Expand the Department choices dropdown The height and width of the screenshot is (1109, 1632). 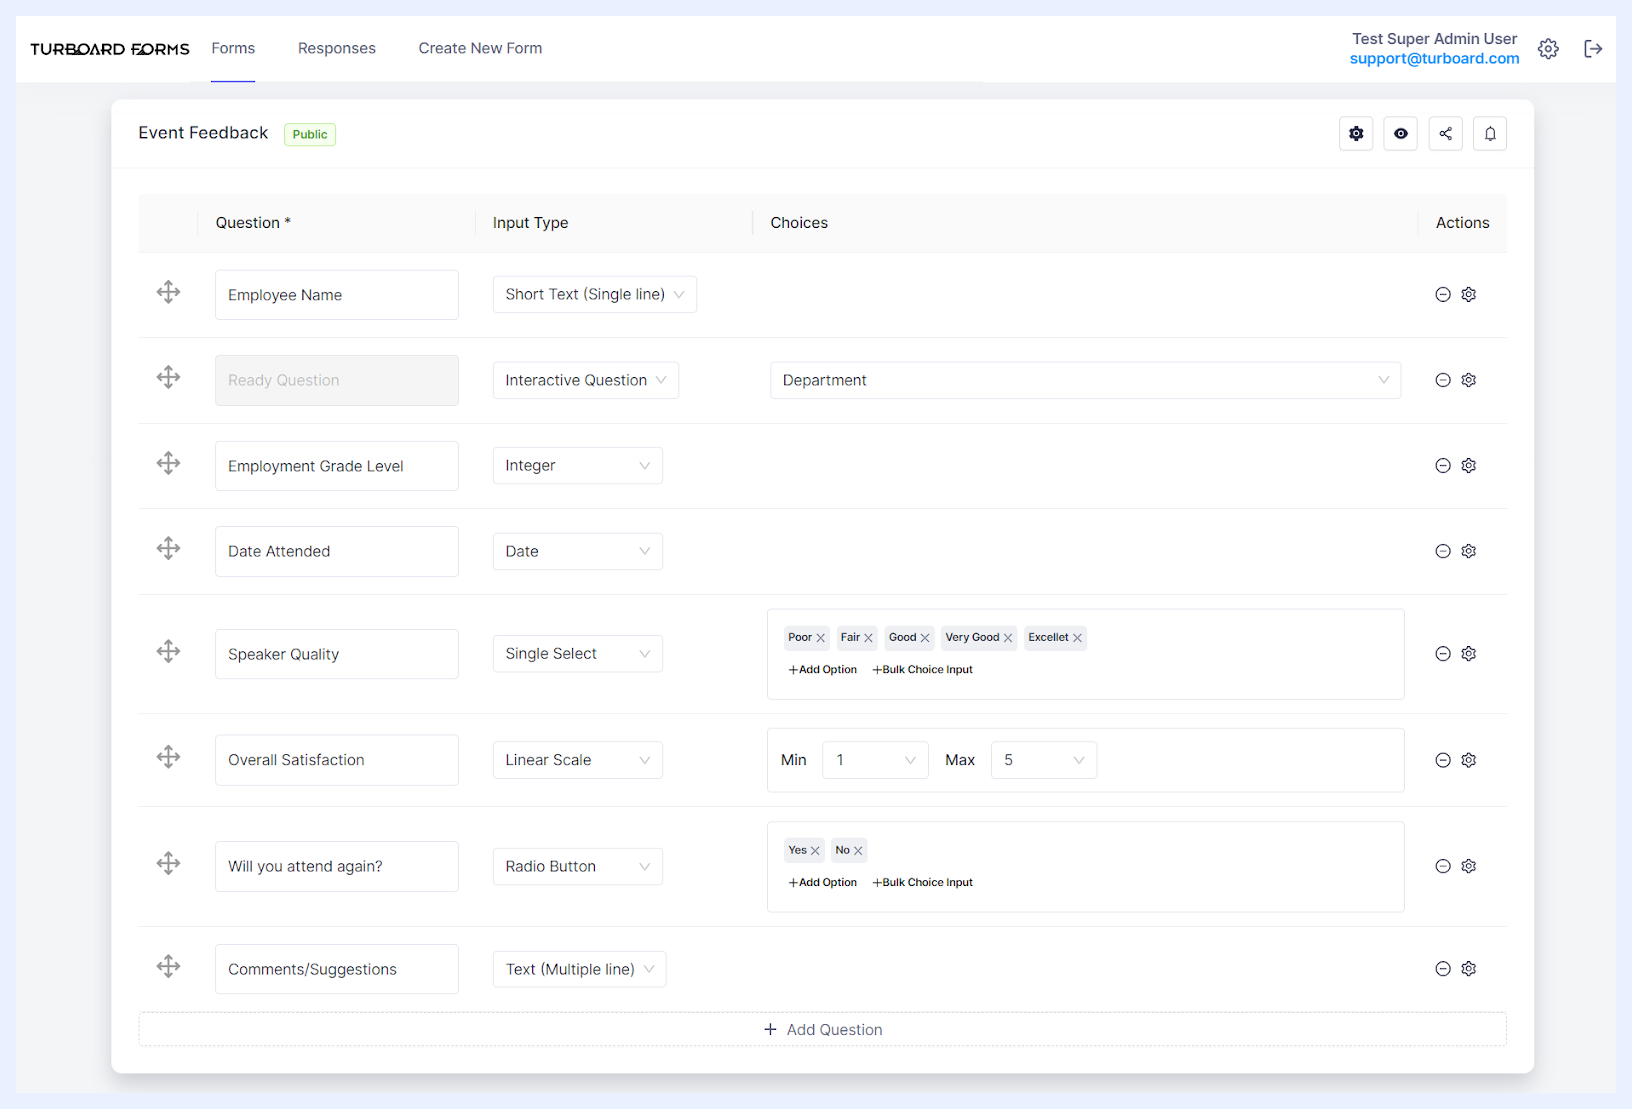[x=1085, y=380]
